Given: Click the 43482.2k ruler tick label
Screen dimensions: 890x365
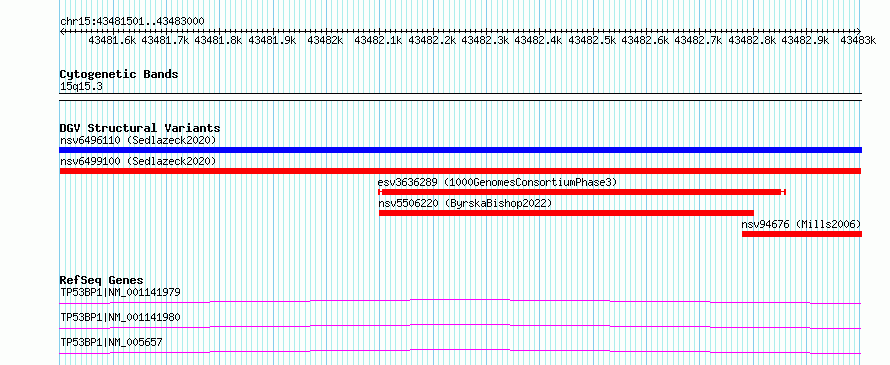Looking at the screenshot, I should point(432,40).
